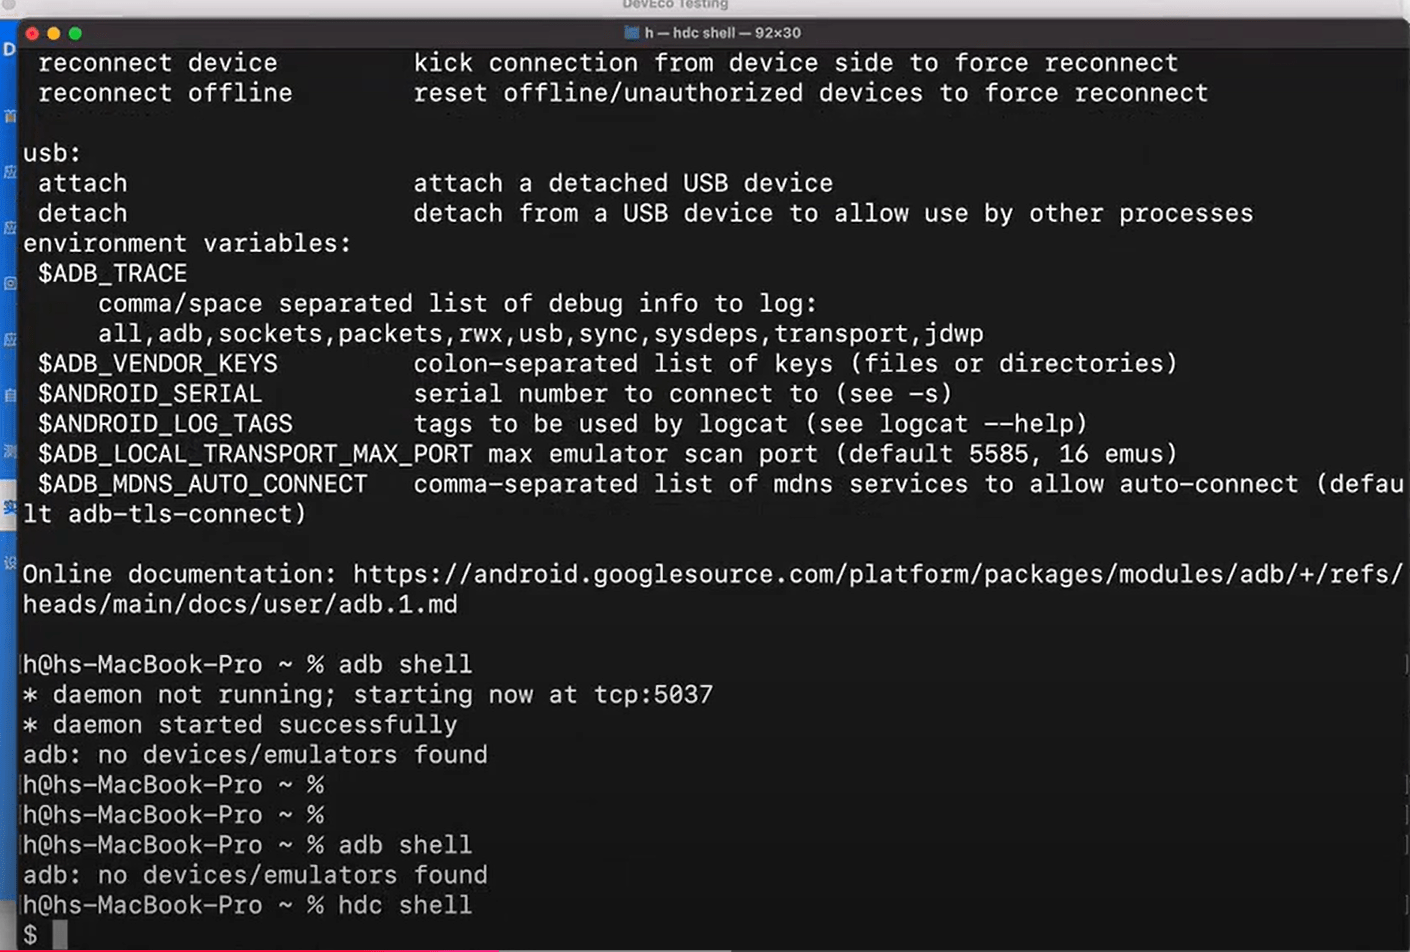Close the hdc shell terminal window
This screenshot has width=1410, height=952.
(x=33, y=33)
